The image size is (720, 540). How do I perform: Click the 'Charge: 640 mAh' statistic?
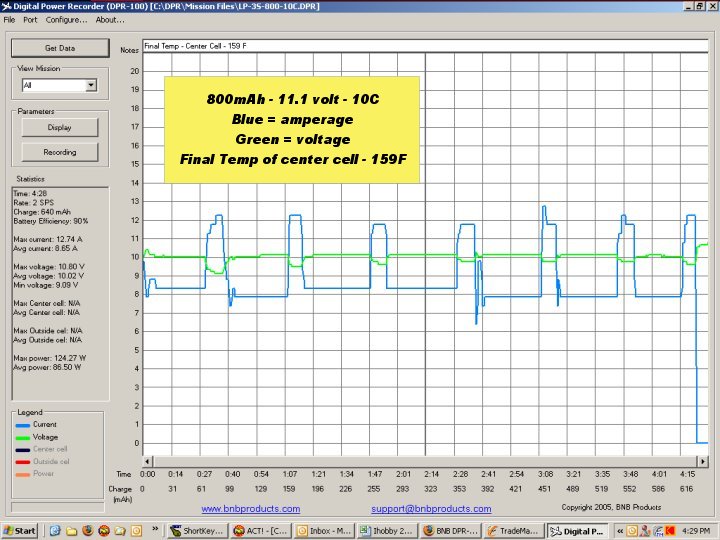pyautogui.click(x=42, y=212)
